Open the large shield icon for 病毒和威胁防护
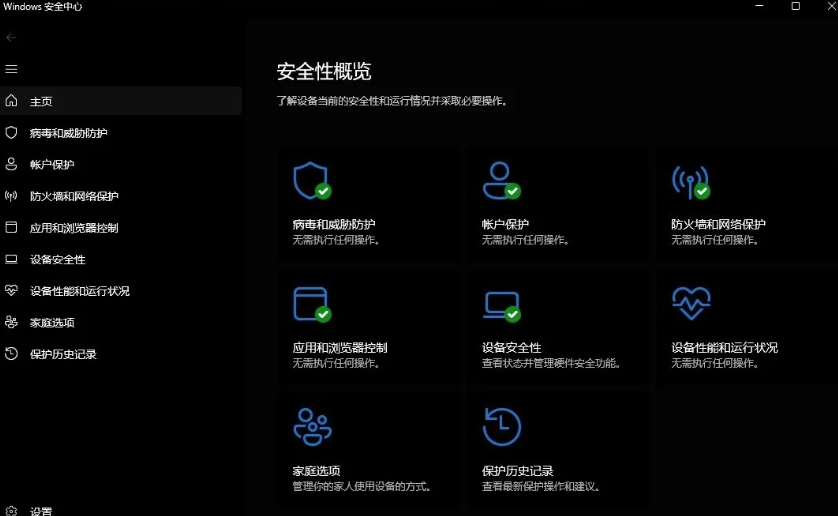Image resolution: width=838 pixels, height=516 pixels. pyautogui.click(x=312, y=181)
